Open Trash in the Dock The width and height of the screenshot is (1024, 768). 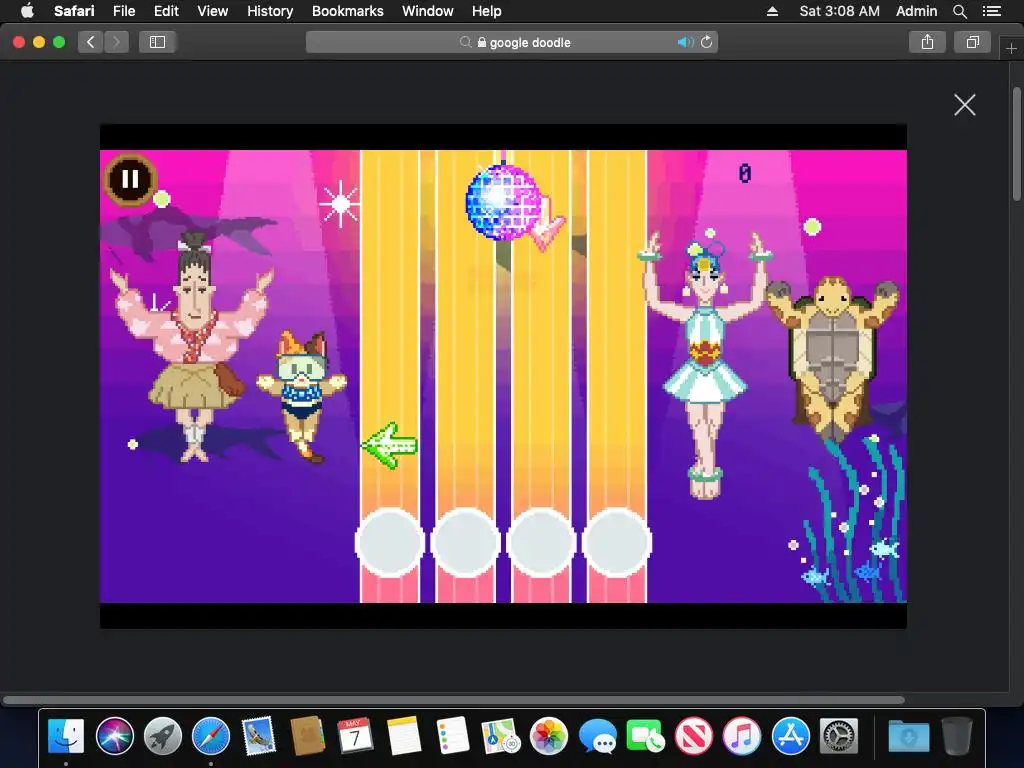[957, 736]
